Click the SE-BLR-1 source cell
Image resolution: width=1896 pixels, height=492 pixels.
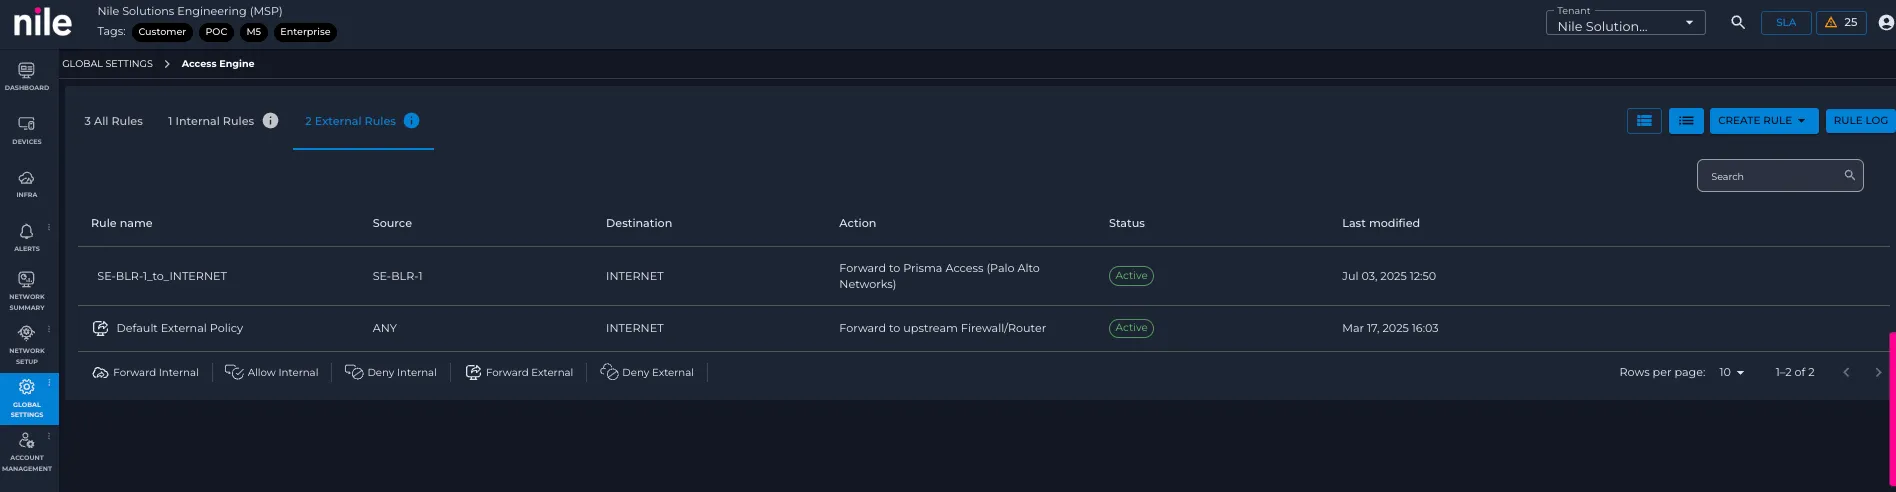398,276
